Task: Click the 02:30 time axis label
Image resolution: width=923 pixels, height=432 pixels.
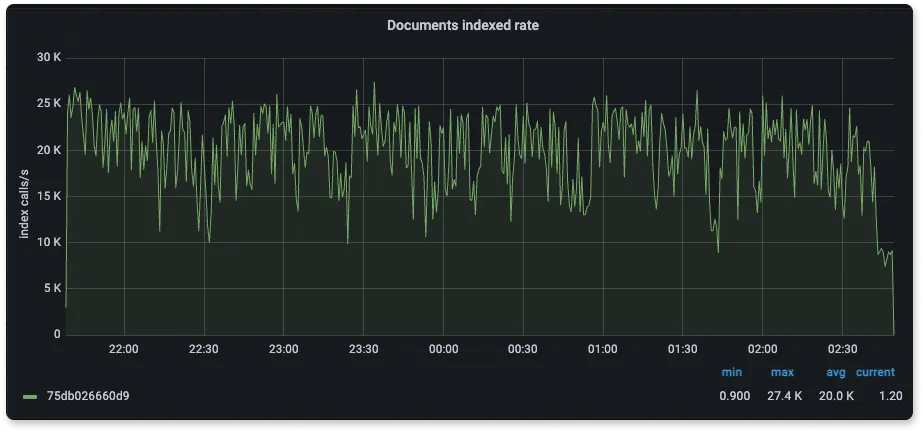Action: (842, 349)
